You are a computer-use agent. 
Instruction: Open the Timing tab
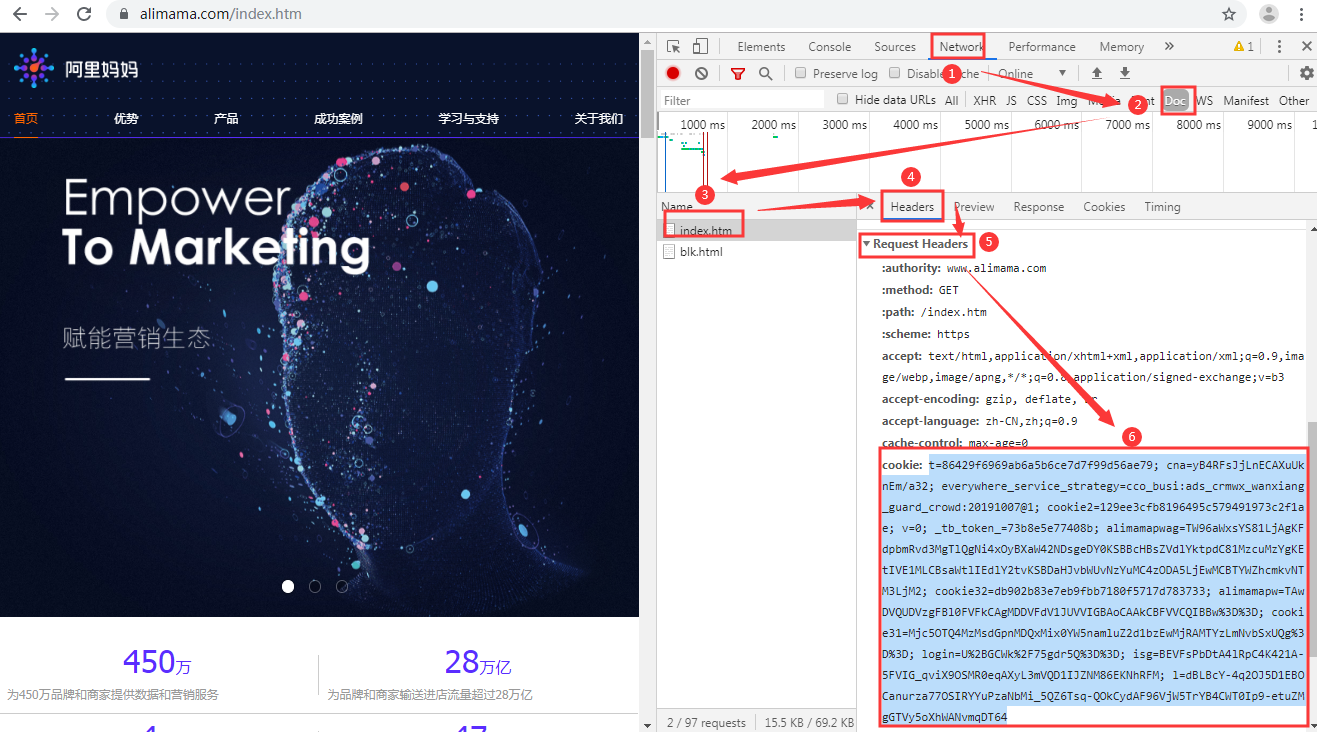coord(1162,206)
